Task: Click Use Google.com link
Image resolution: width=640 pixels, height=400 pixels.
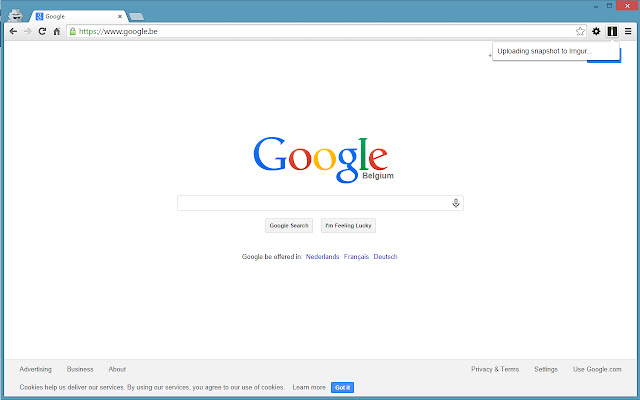Action: click(597, 369)
